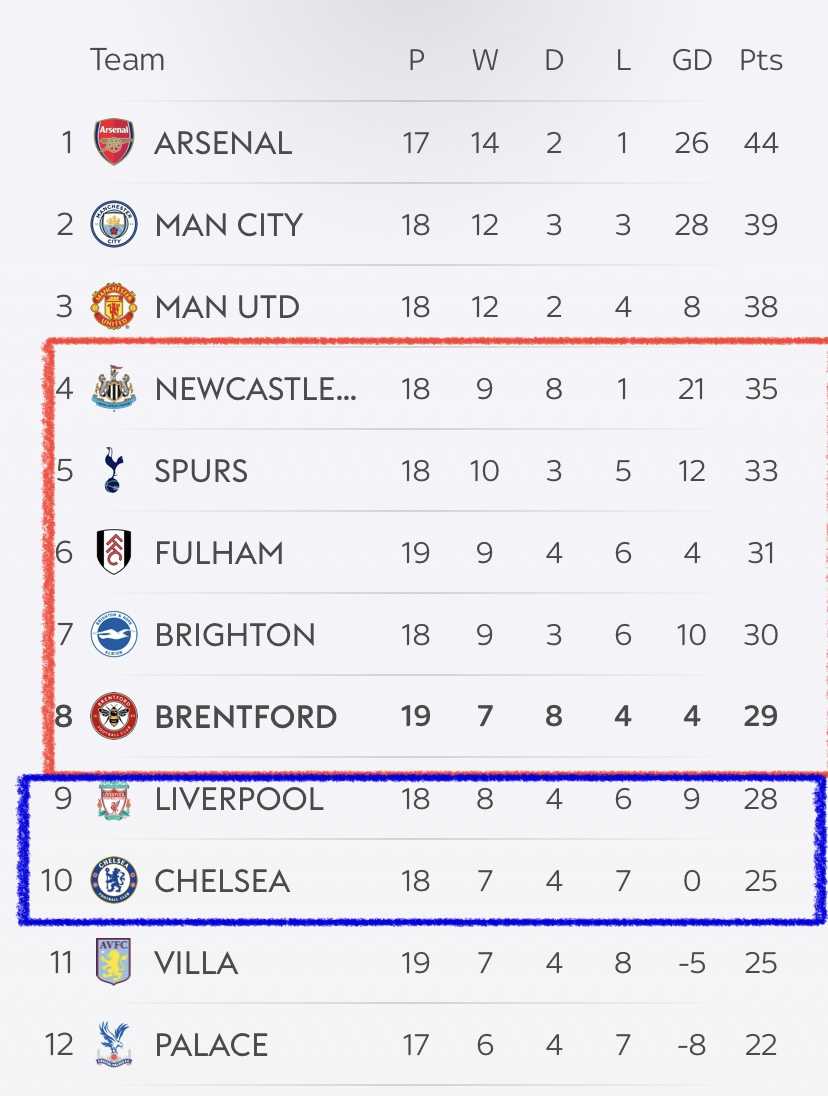
Task: Select the Aston Villa AVFC crest
Action: [x=114, y=962]
